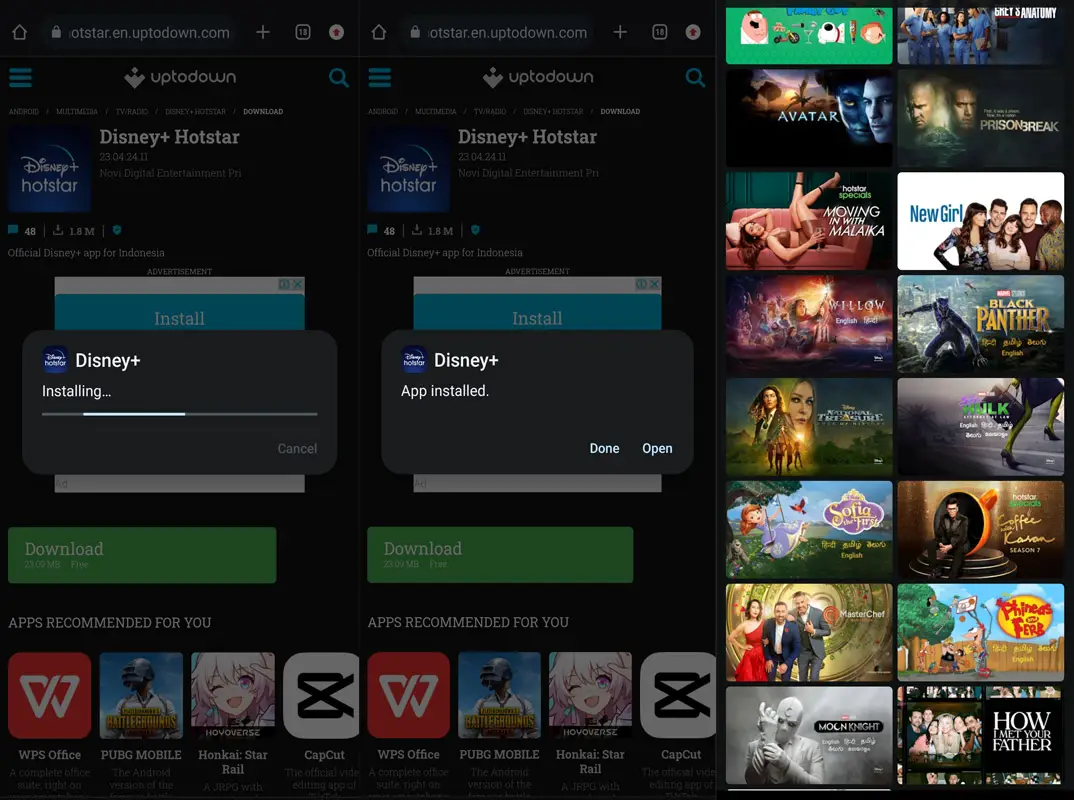The width and height of the screenshot is (1074, 800).
Task: Click Disney+ Hotstar app icon on left page
Action: (49, 169)
